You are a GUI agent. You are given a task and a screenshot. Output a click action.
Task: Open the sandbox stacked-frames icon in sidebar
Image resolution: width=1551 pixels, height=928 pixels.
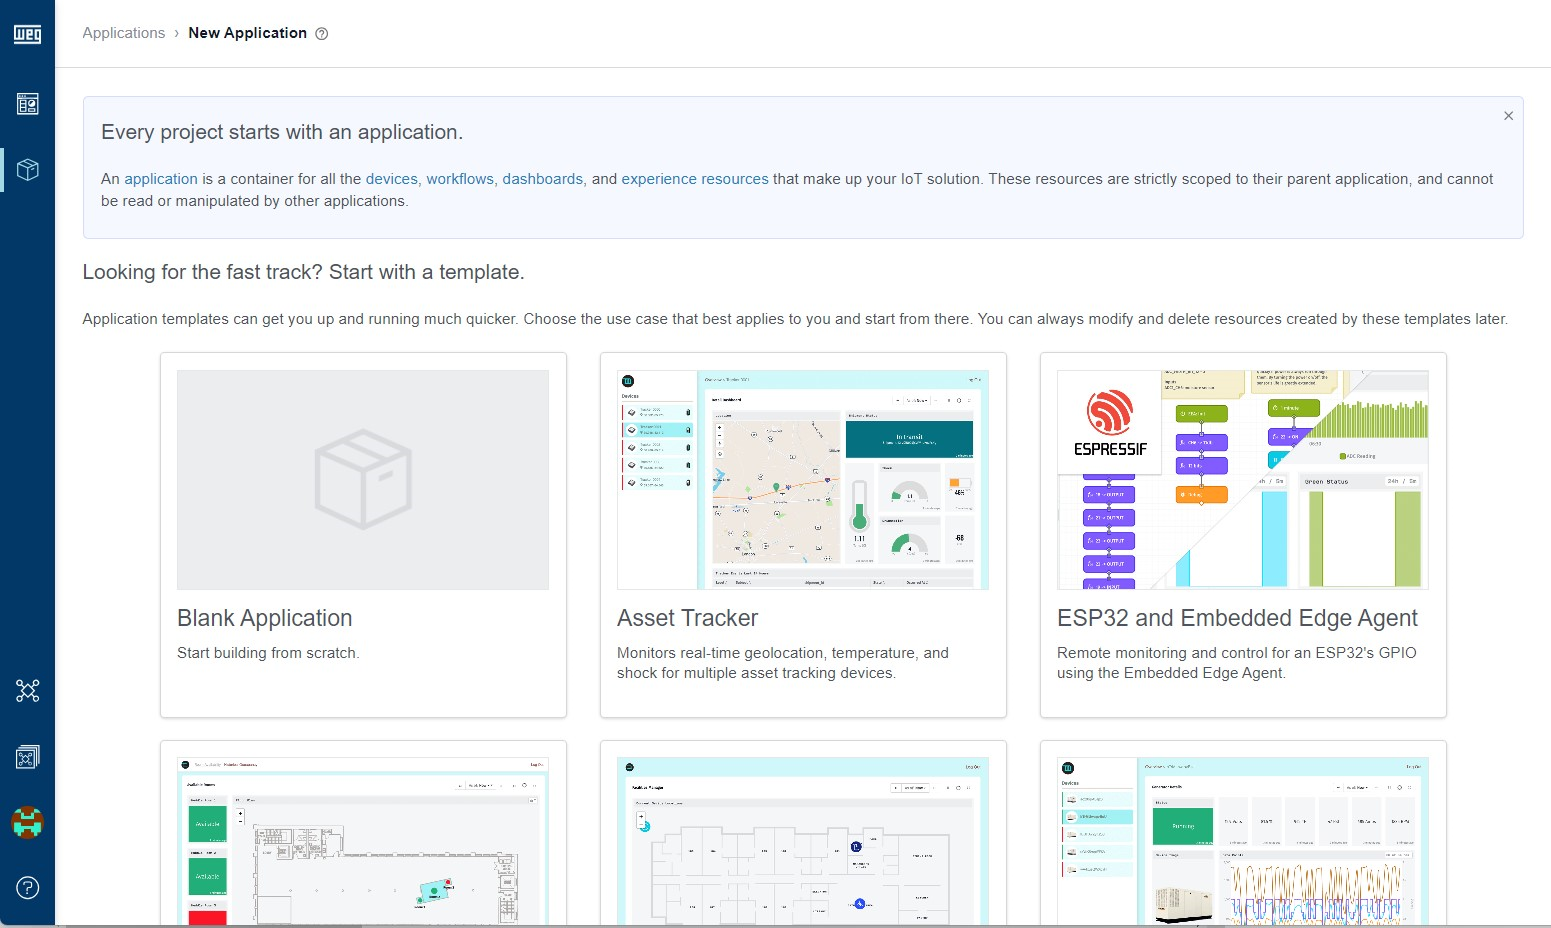click(x=27, y=757)
